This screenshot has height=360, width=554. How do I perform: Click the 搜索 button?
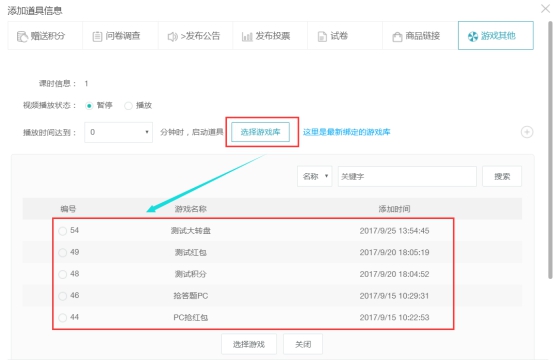[x=502, y=176]
